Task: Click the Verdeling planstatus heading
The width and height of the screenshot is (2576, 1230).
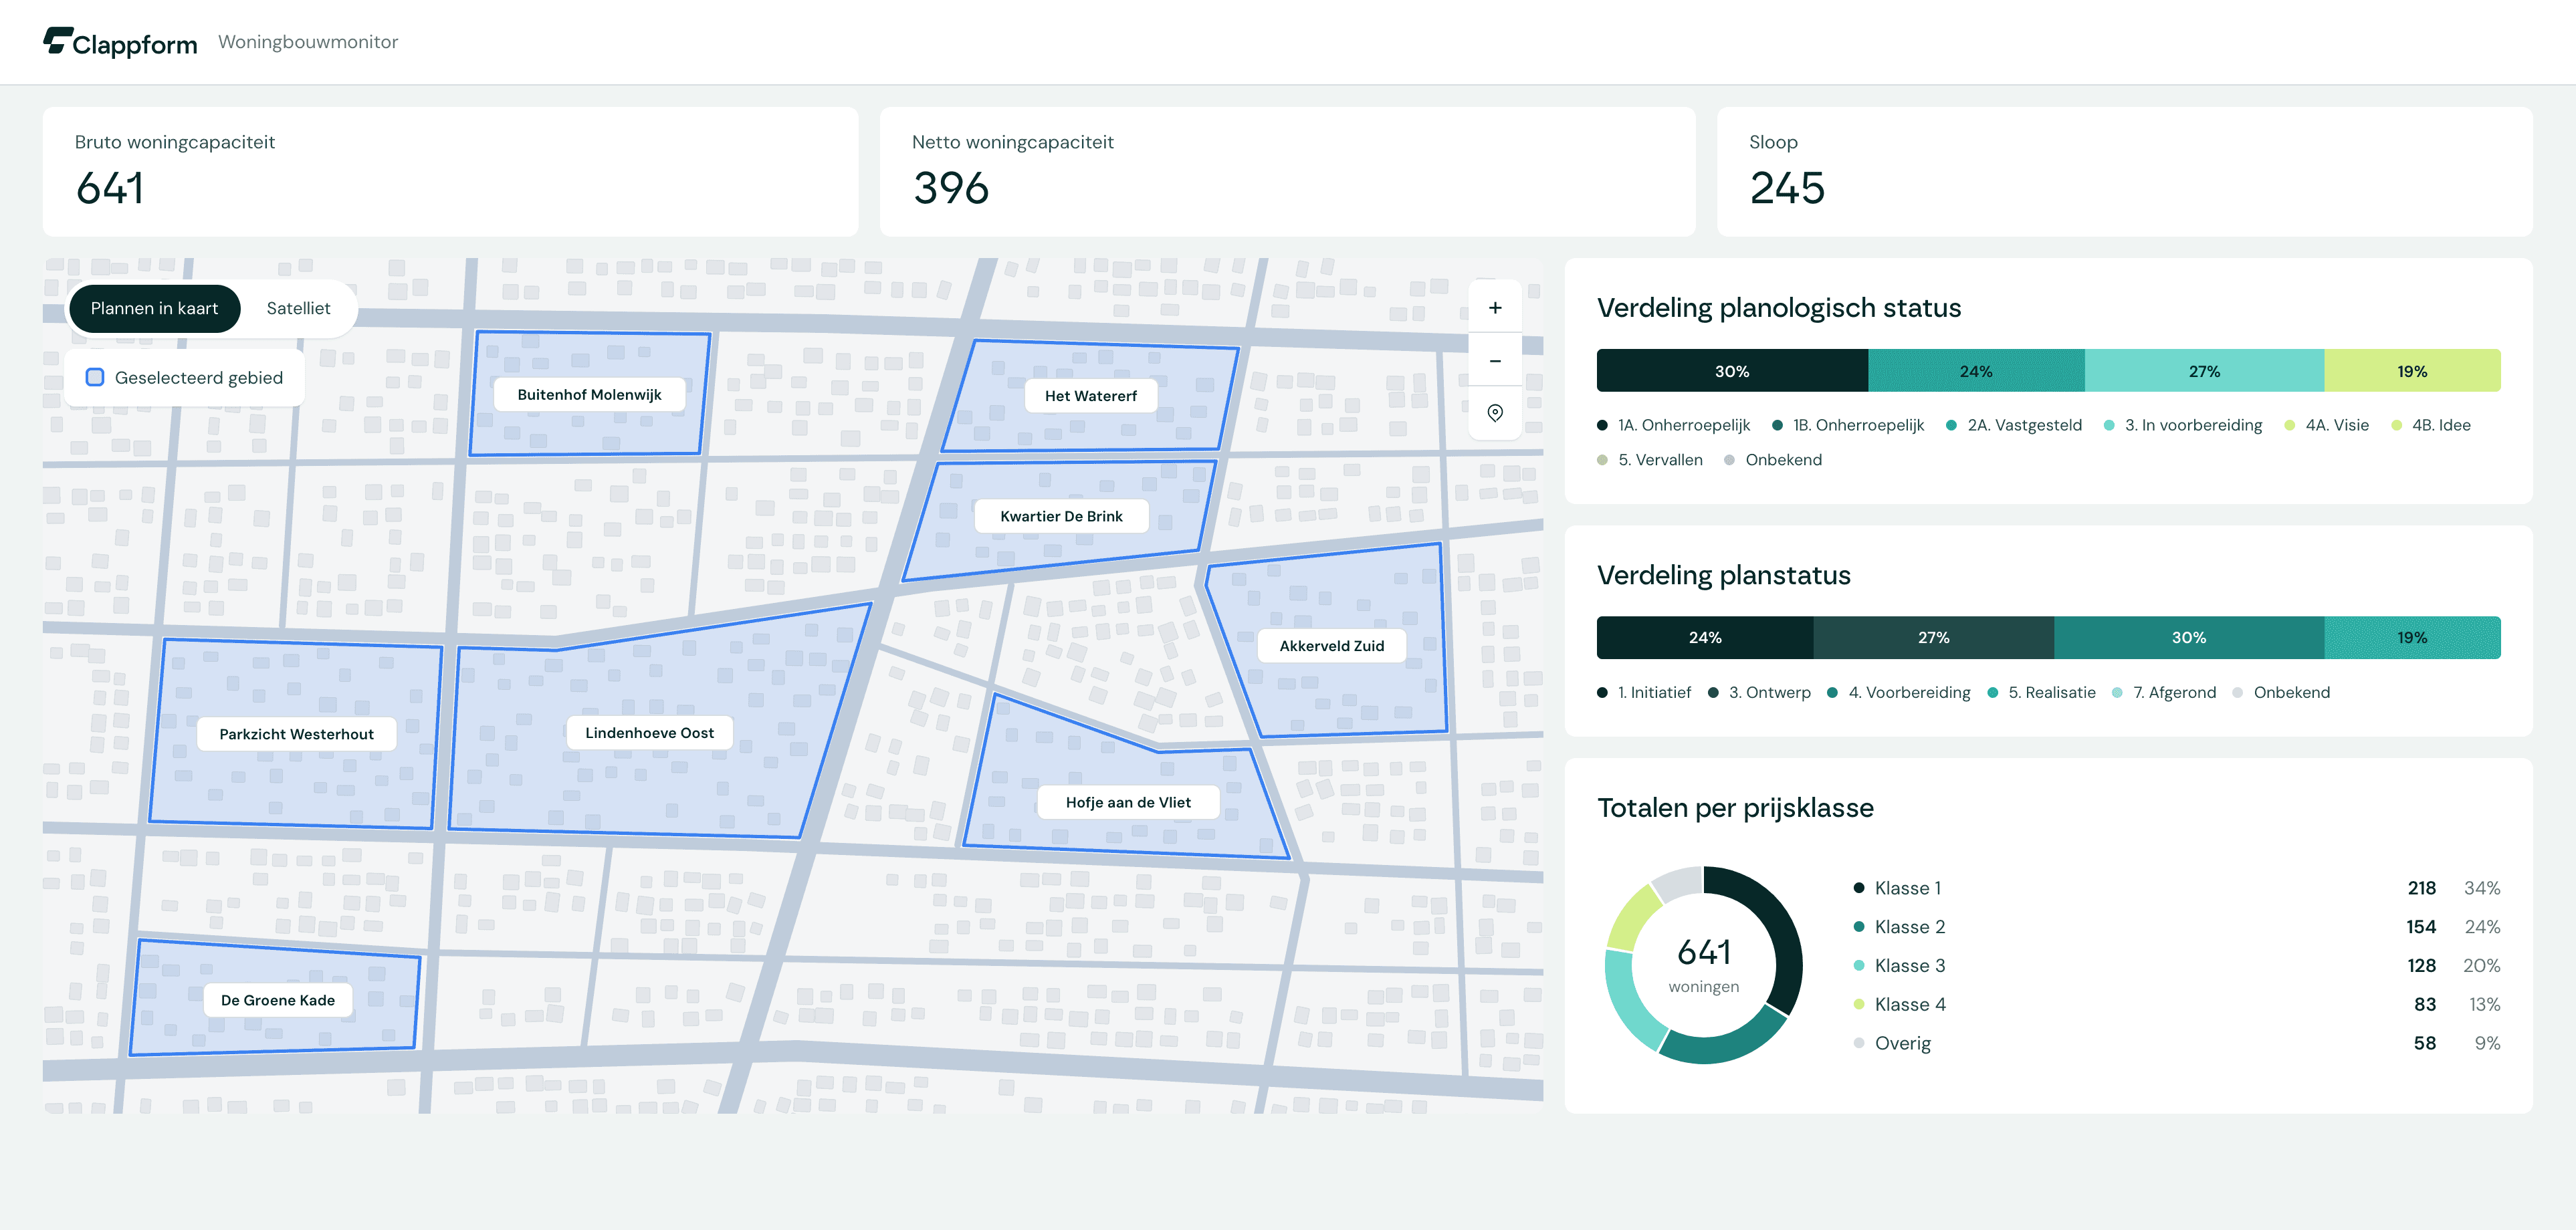Action: 1724,575
